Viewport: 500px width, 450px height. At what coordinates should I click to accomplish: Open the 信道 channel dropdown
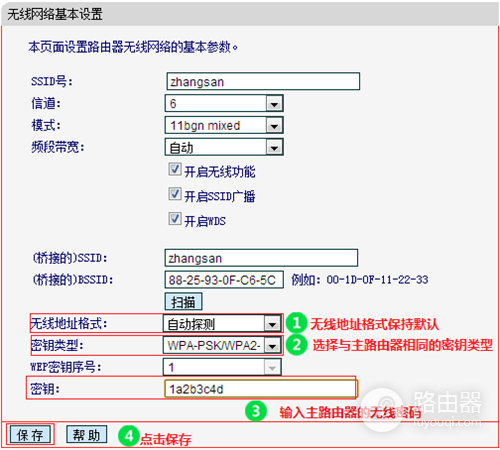tap(224, 103)
